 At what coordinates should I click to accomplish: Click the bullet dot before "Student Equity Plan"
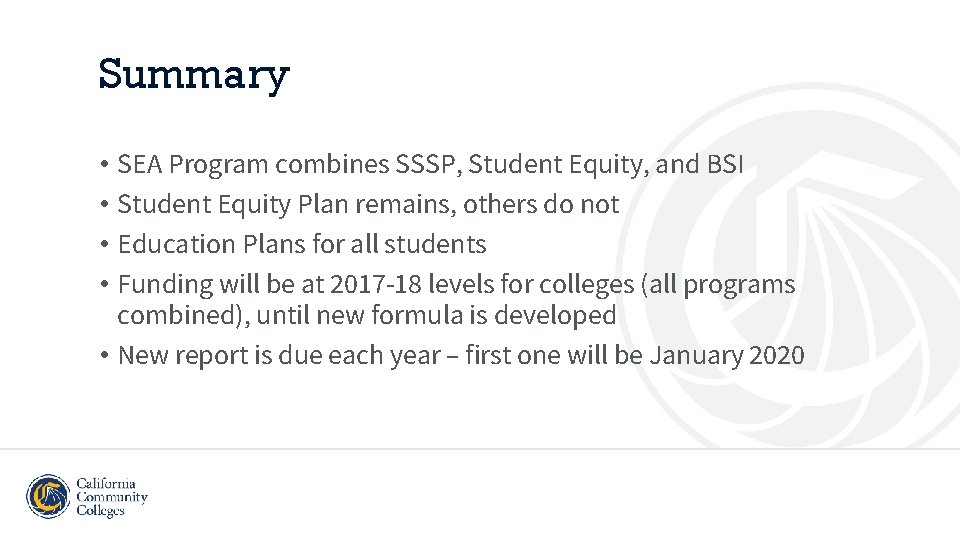(104, 205)
